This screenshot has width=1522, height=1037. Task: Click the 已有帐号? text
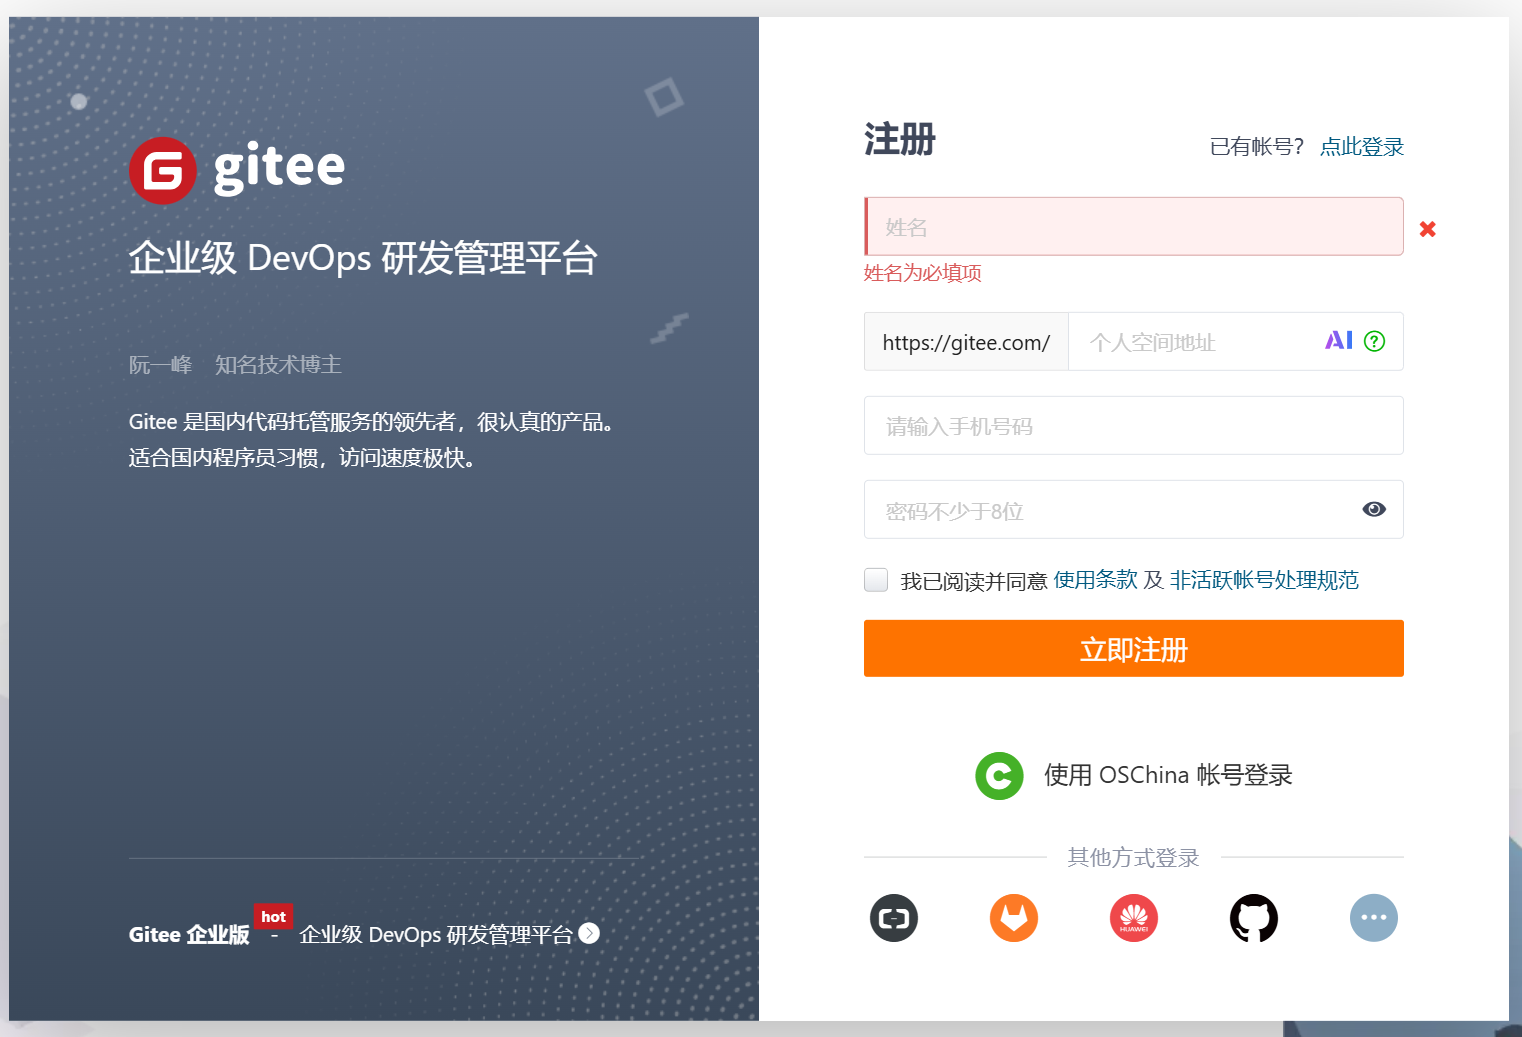(1257, 147)
